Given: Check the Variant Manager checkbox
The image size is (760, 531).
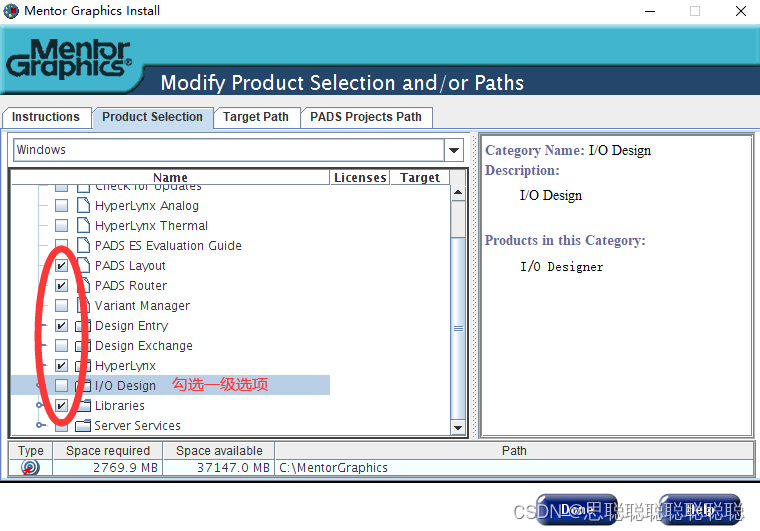Looking at the screenshot, I should (x=62, y=305).
